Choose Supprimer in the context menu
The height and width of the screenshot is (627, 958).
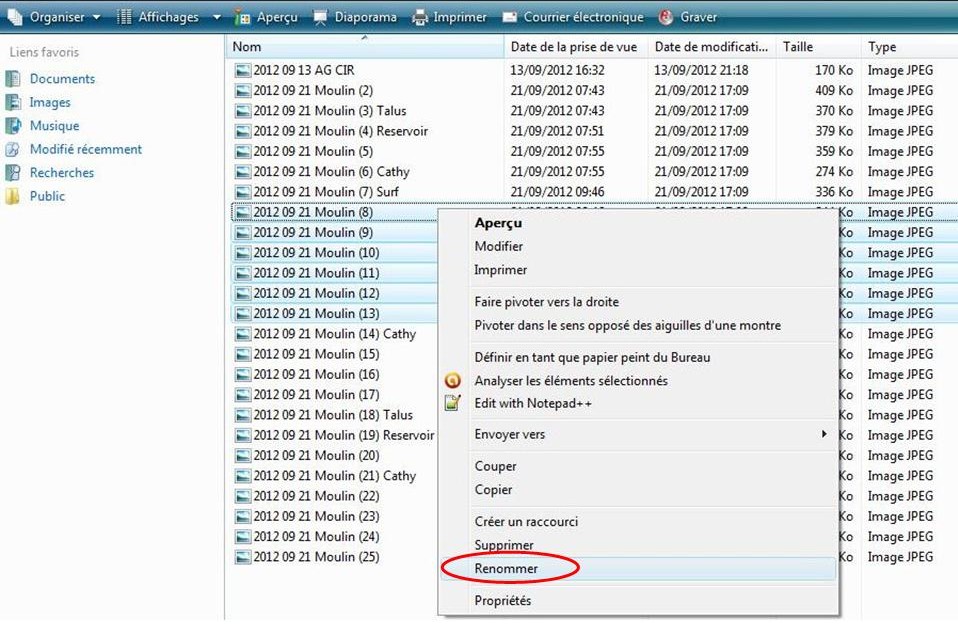(x=503, y=545)
